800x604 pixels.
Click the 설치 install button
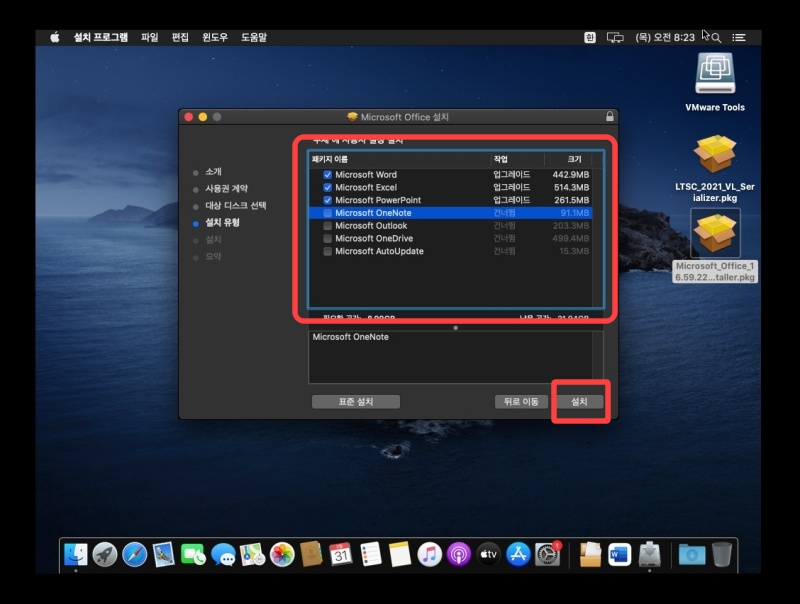(x=580, y=402)
